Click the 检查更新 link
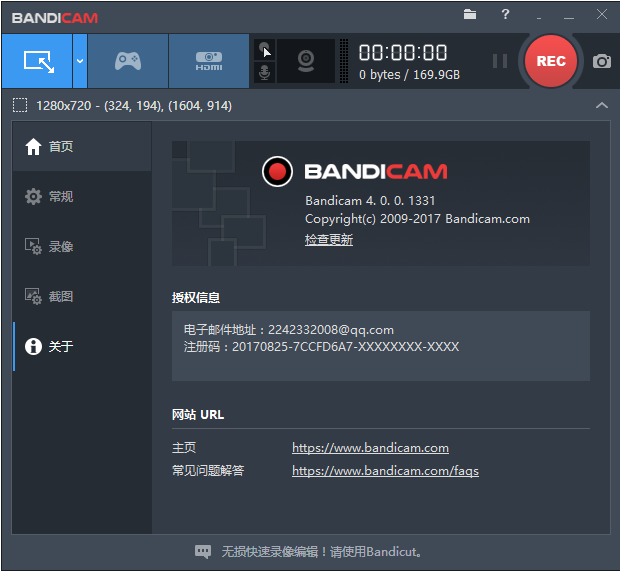This screenshot has height=573, width=620. pyautogui.click(x=329, y=240)
